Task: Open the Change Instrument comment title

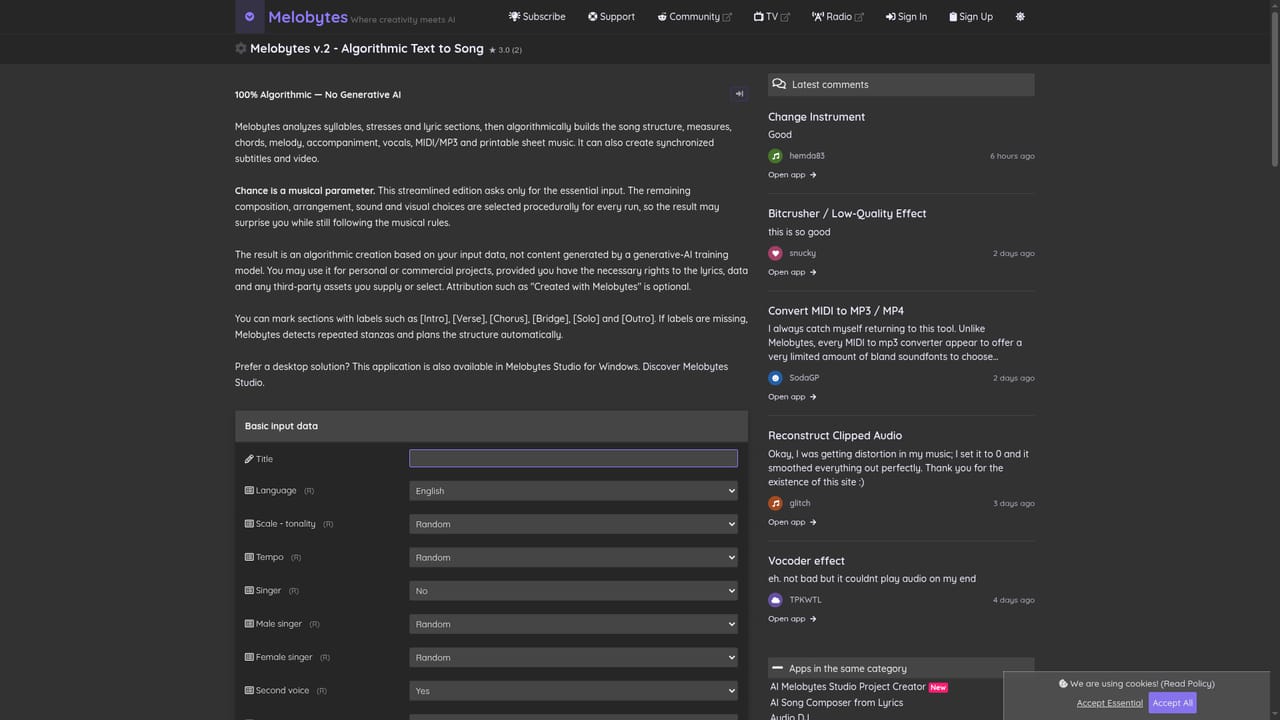Action: click(816, 117)
